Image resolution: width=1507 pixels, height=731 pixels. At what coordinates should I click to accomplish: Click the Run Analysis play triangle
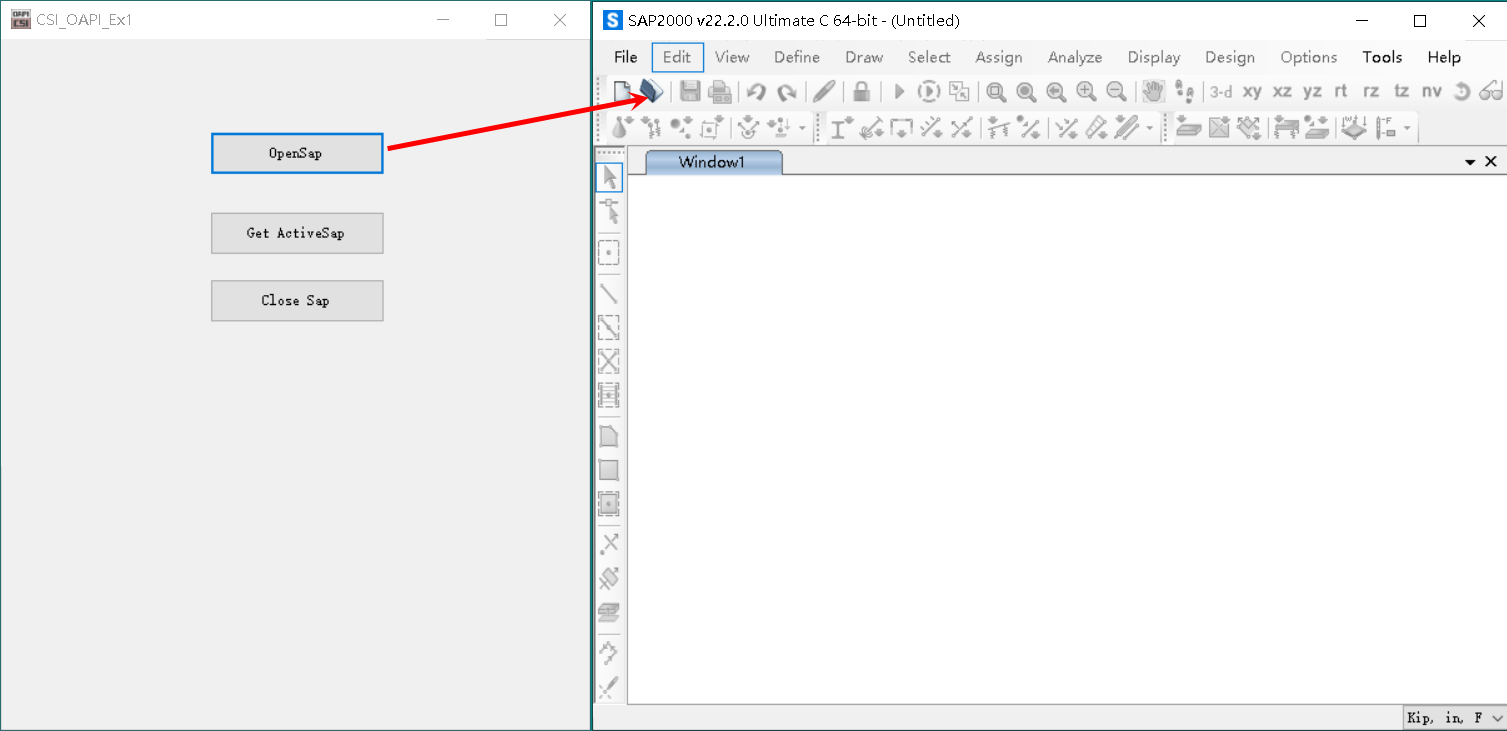click(x=899, y=92)
